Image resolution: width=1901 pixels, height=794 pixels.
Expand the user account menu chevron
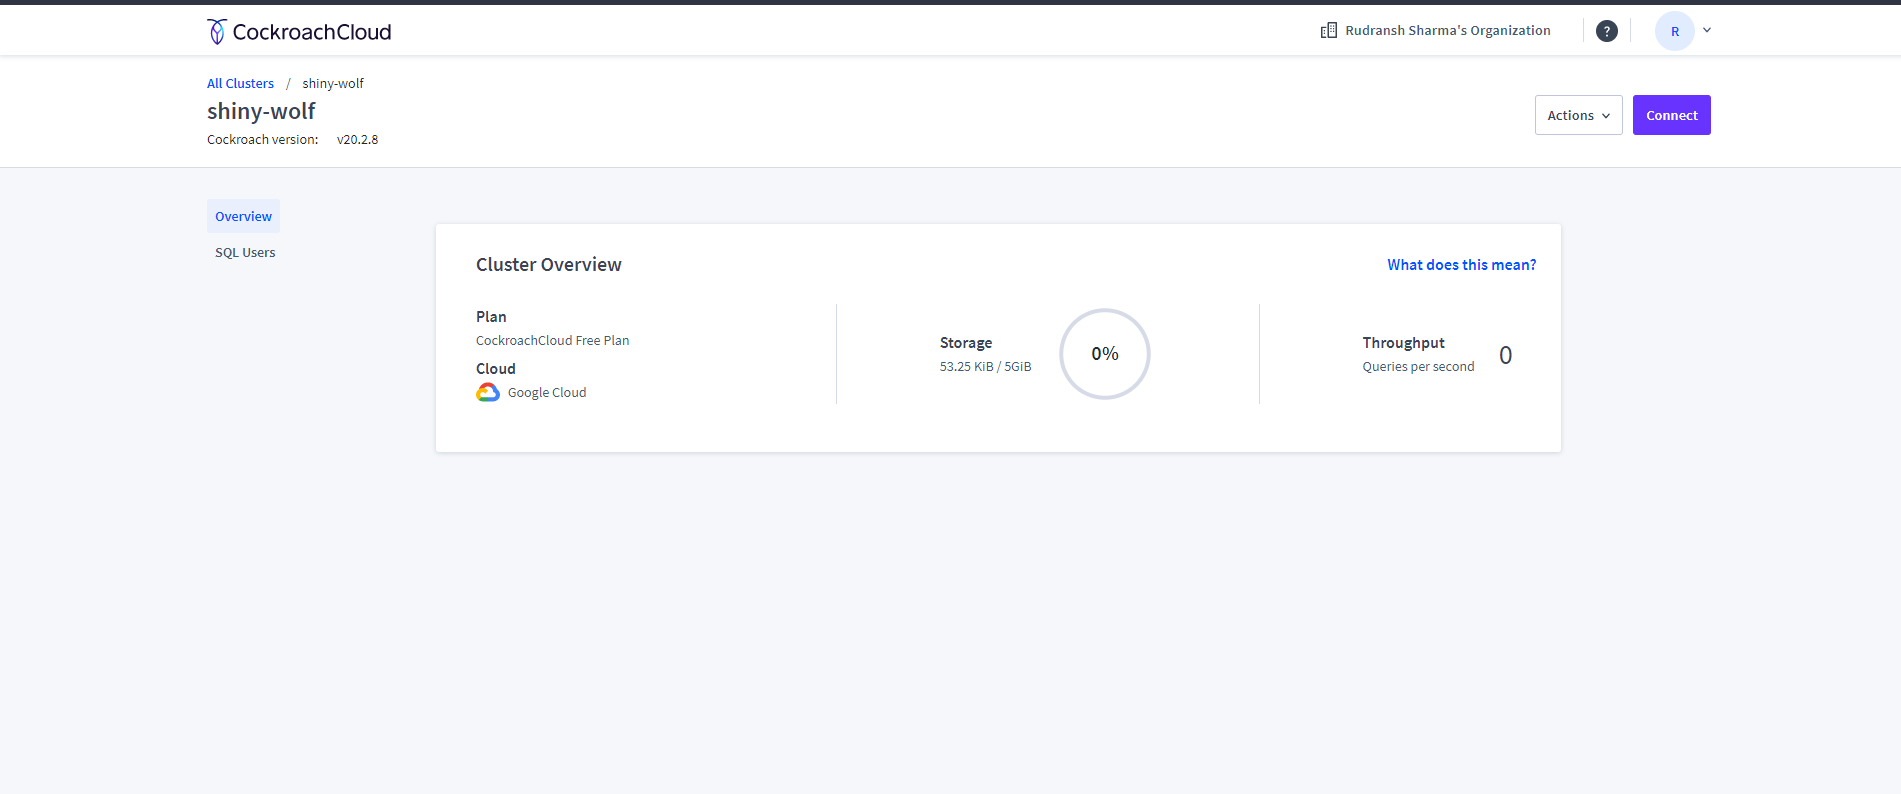point(1707,30)
